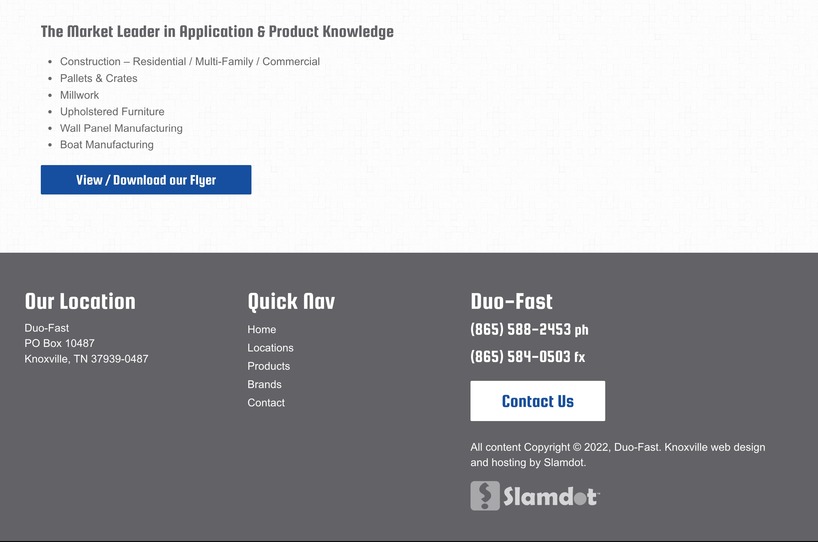Image resolution: width=818 pixels, height=542 pixels.
Task: Click the (865) 584-0503 fax number
Action: (x=527, y=357)
